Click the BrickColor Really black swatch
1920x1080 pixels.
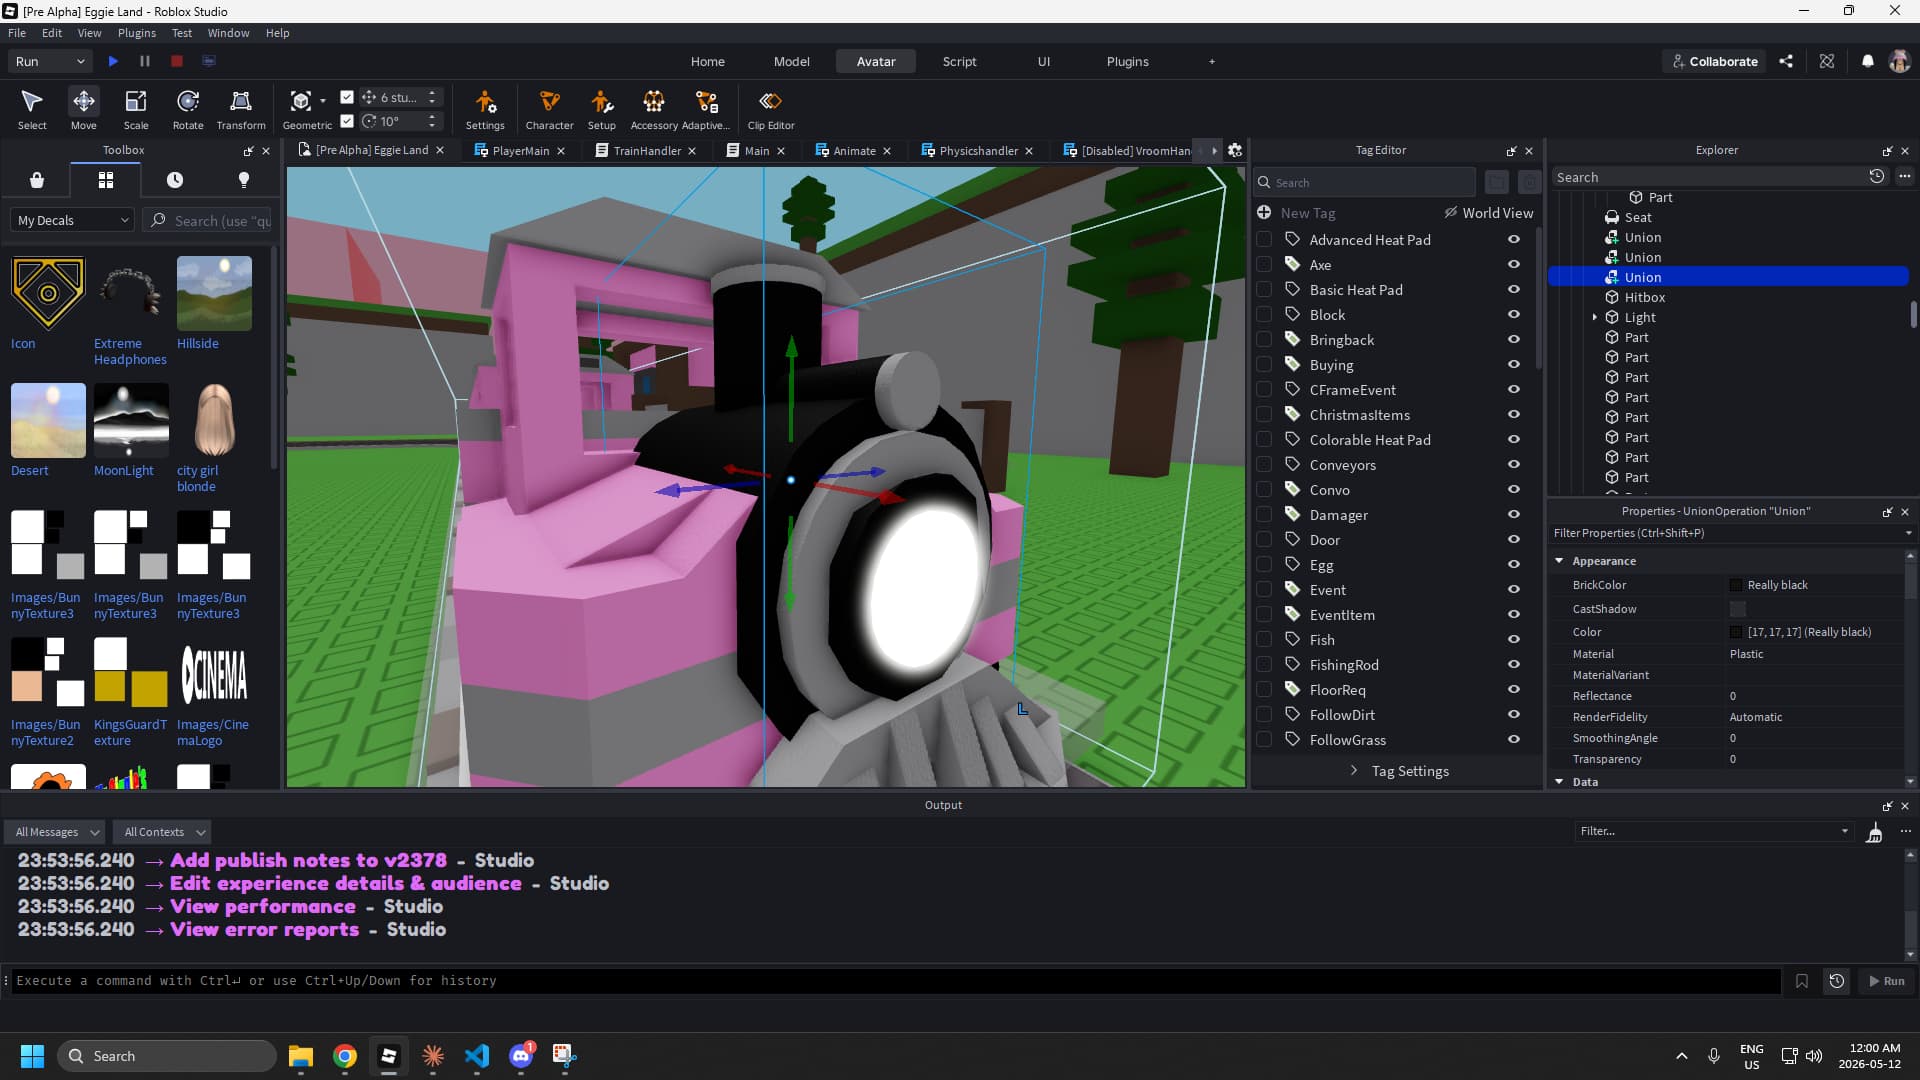click(1737, 585)
